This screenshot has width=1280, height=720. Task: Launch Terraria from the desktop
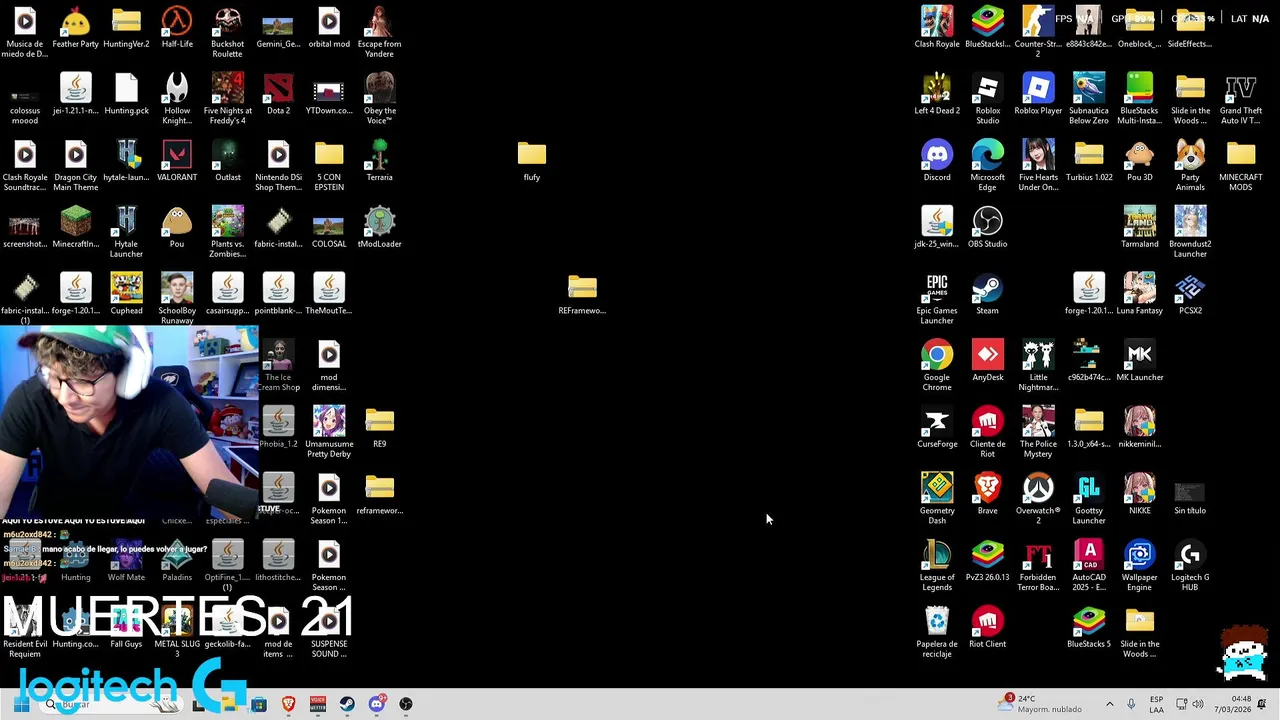pos(379,161)
